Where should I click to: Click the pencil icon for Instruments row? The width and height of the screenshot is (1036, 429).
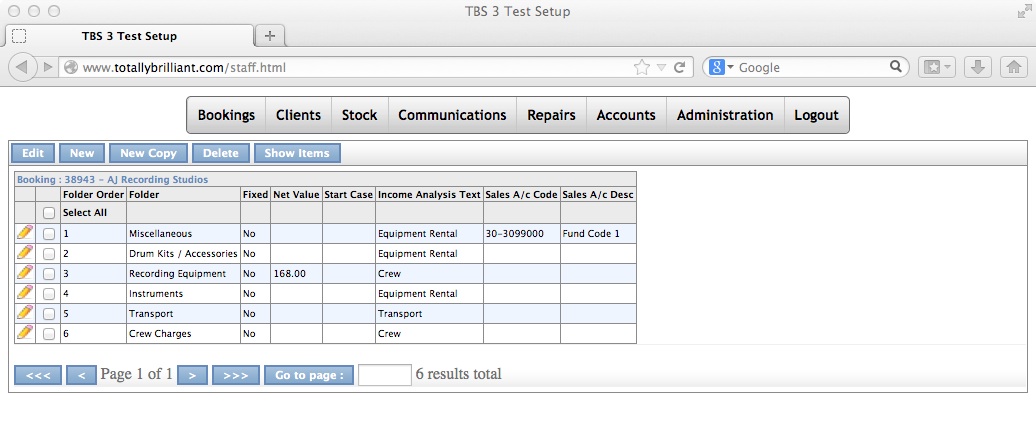[24, 292]
